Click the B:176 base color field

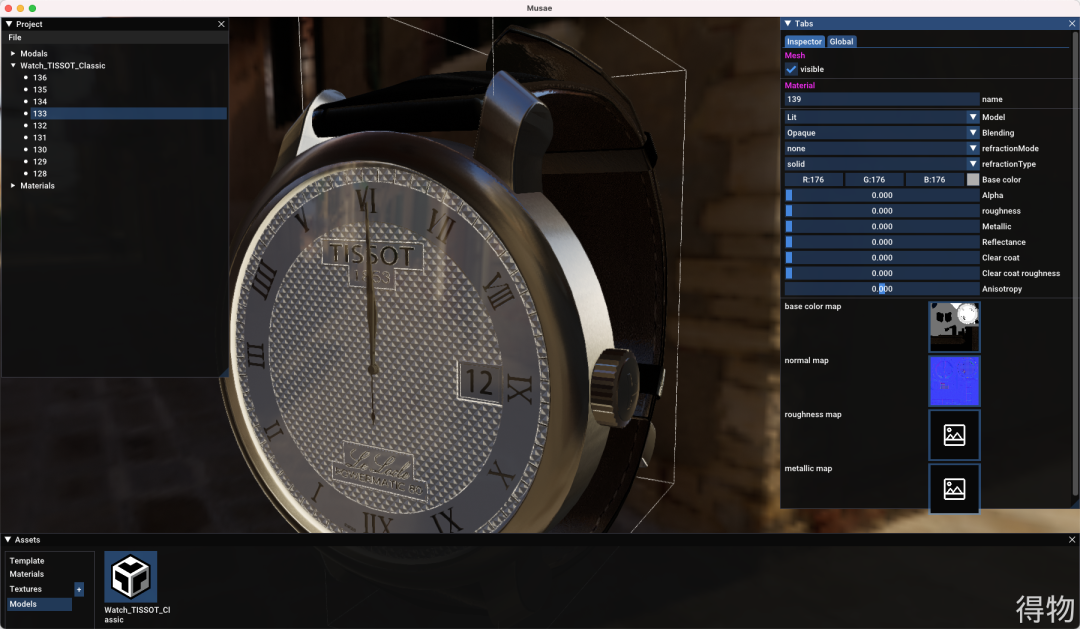point(935,180)
